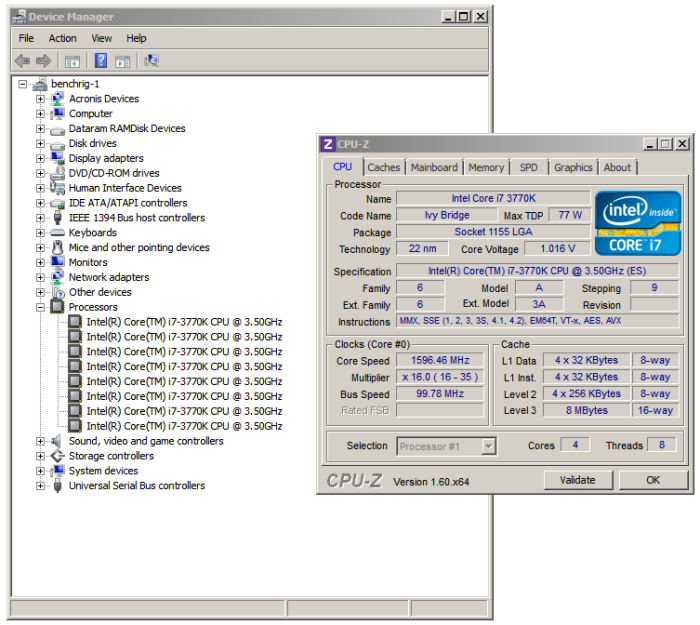
Task: Collapse the Processors node
Action: coord(40,307)
